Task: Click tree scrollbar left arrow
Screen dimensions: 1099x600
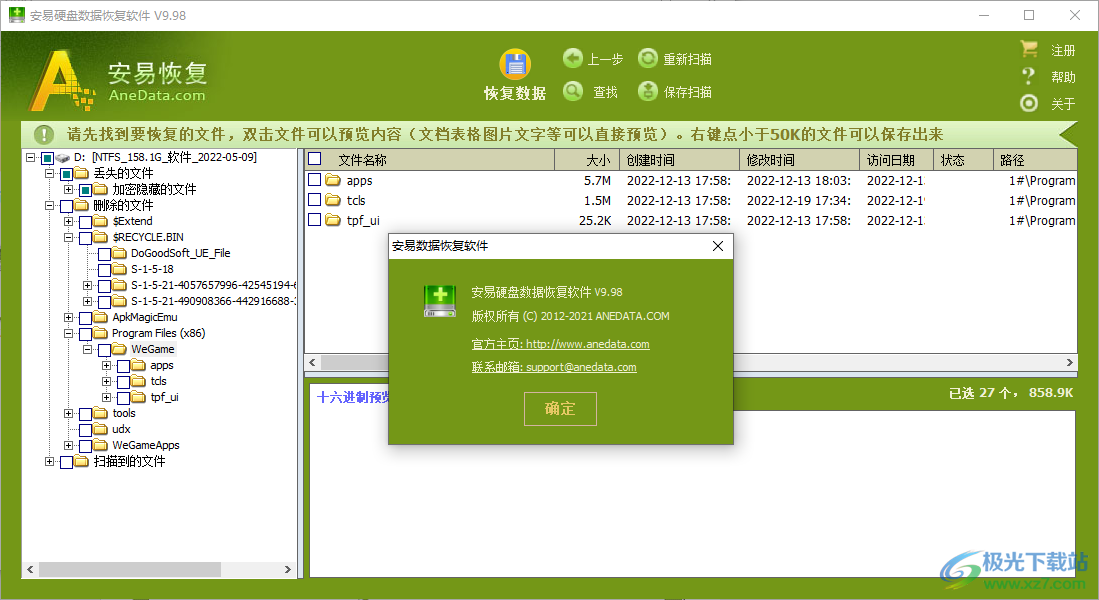Action: click(30, 570)
